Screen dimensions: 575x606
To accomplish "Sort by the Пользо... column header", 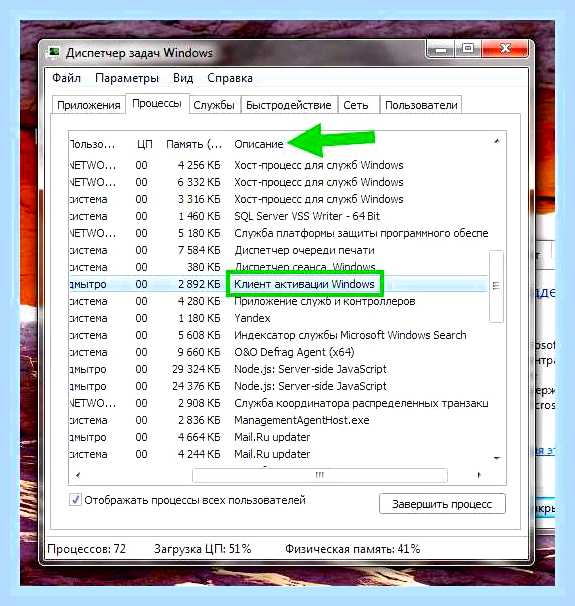I will [x=92, y=144].
